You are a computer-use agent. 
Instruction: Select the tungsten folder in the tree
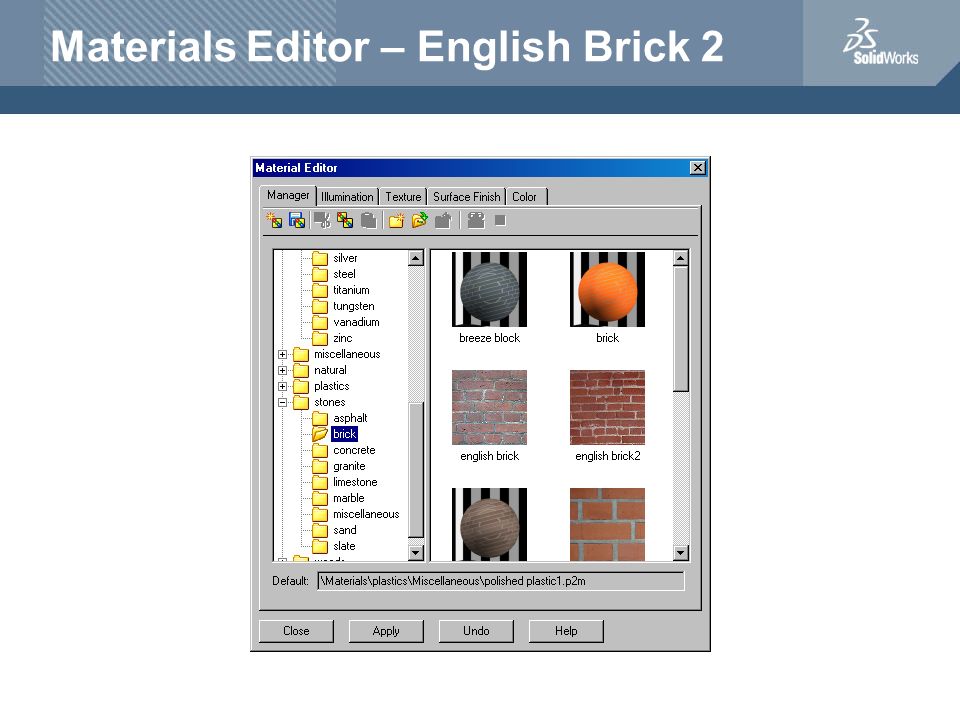pos(353,306)
